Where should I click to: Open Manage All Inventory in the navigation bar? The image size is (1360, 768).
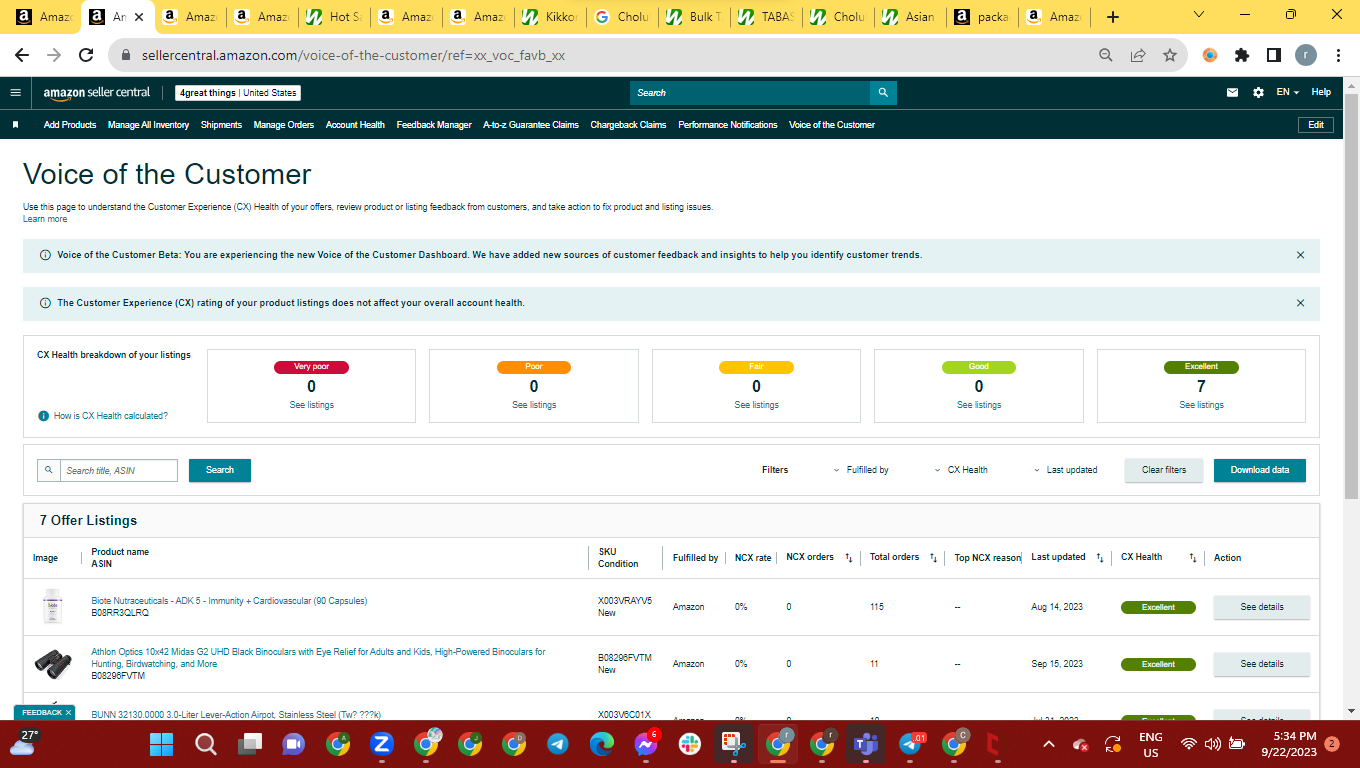click(x=149, y=125)
